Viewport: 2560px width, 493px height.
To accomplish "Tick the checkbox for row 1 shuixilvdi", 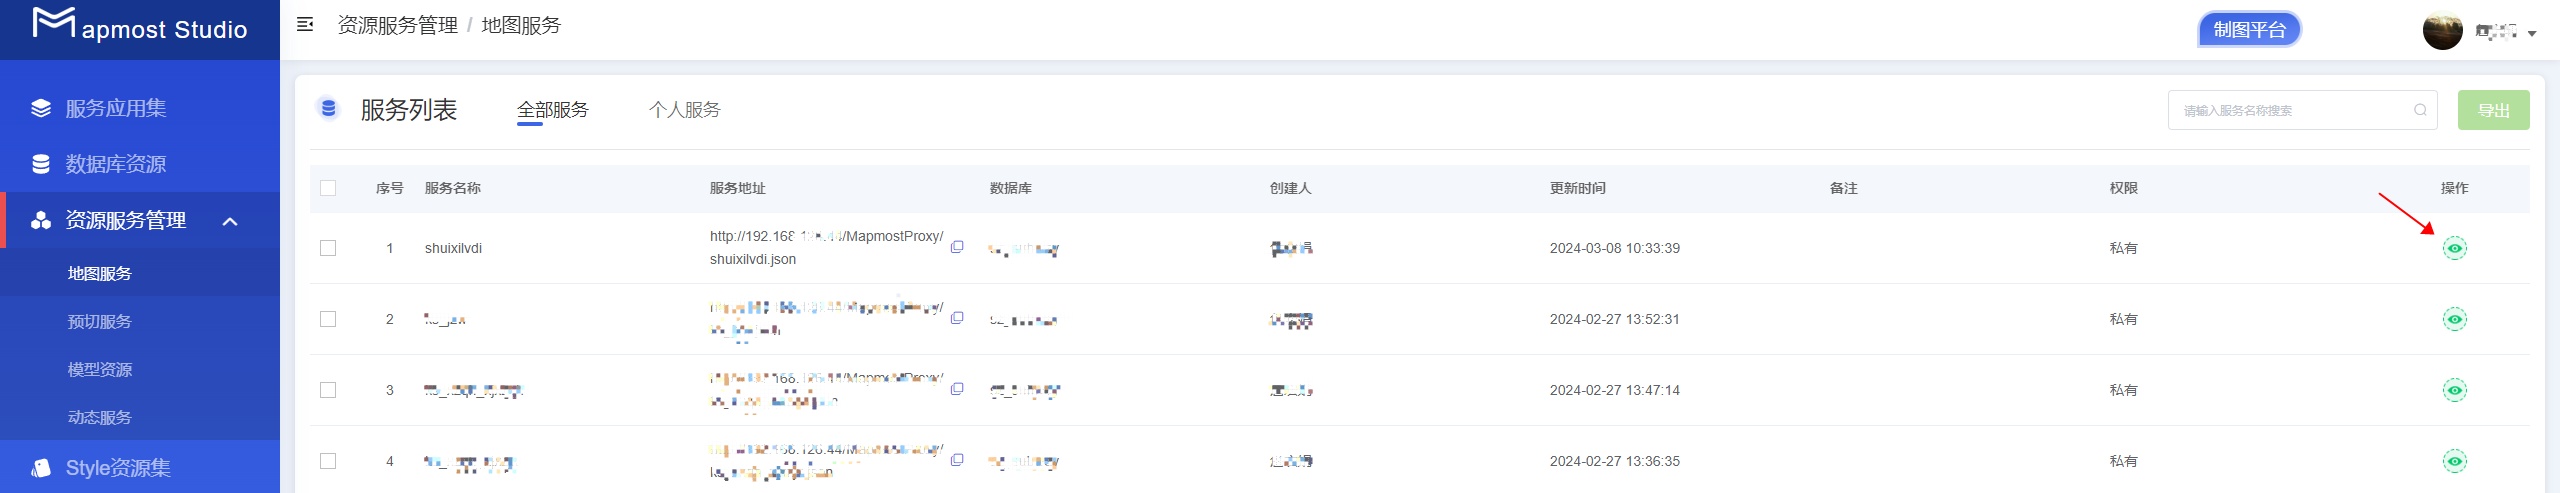I will pyautogui.click(x=328, y=248).
